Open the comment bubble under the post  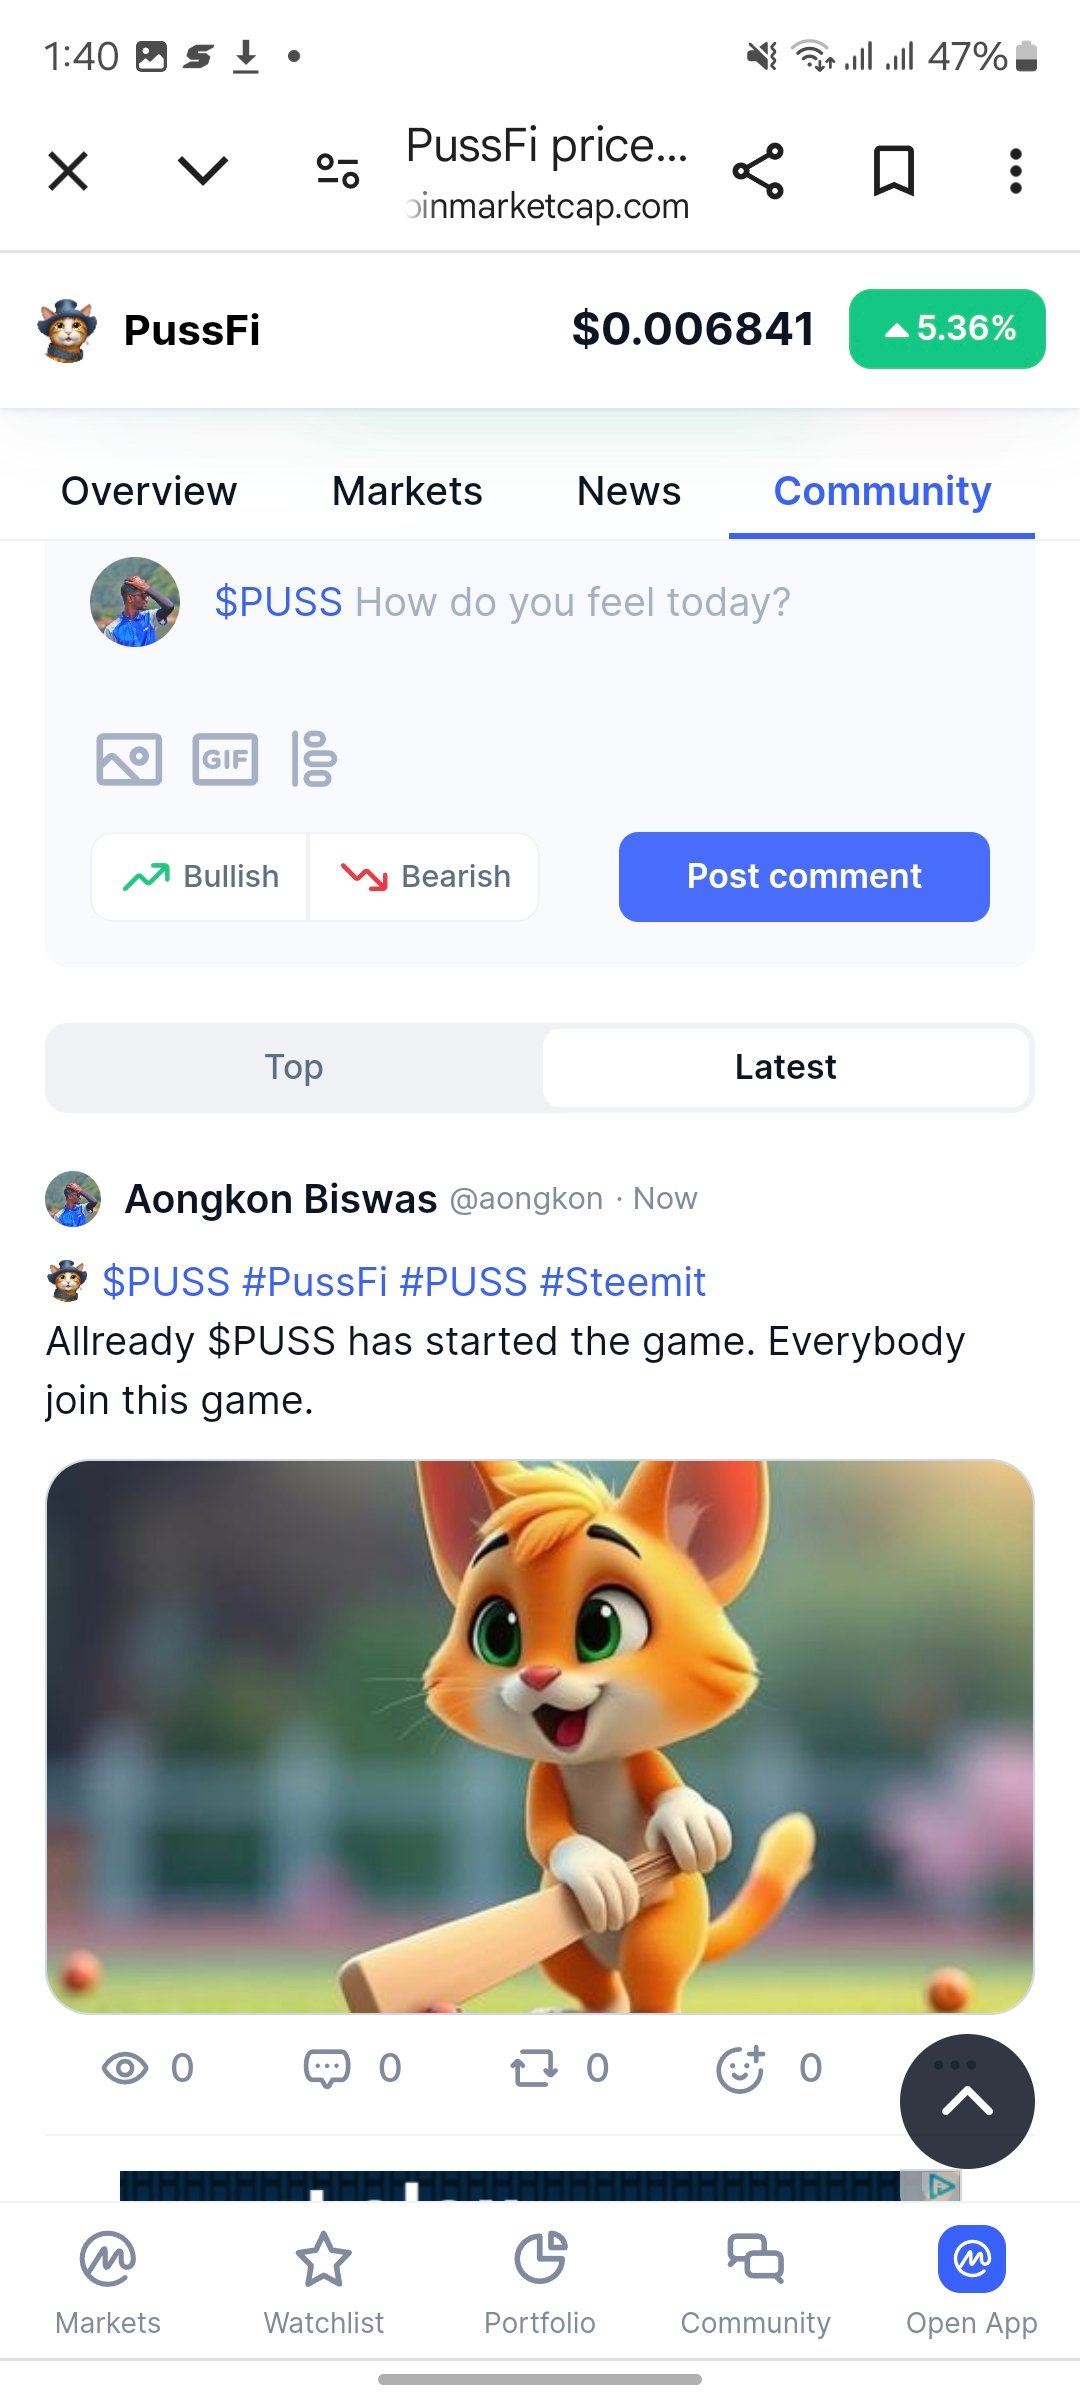point(327,2067)
